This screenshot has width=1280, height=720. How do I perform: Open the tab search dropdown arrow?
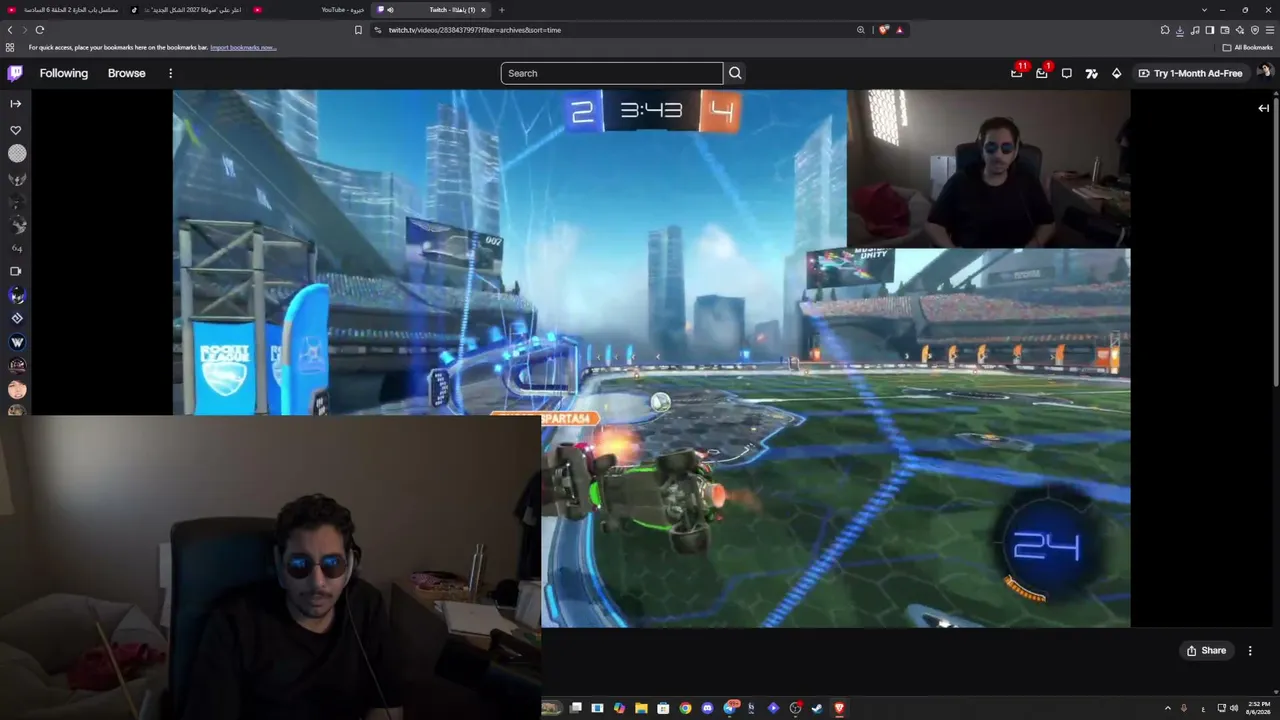[x=1202, y=10]
